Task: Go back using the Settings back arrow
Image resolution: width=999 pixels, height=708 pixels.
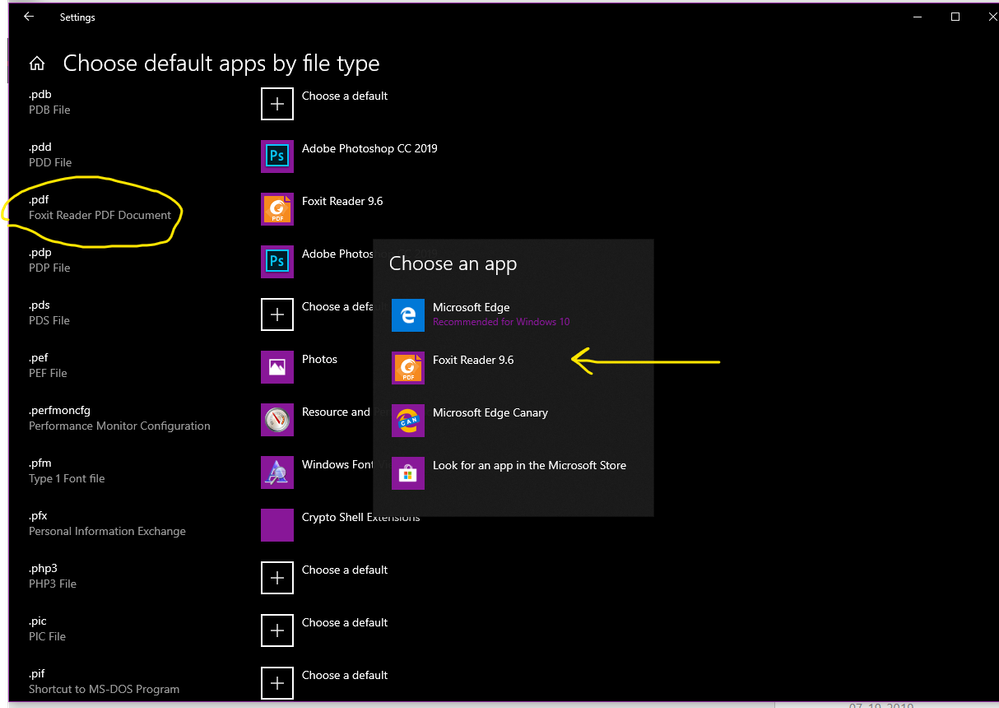Action: 29,17
